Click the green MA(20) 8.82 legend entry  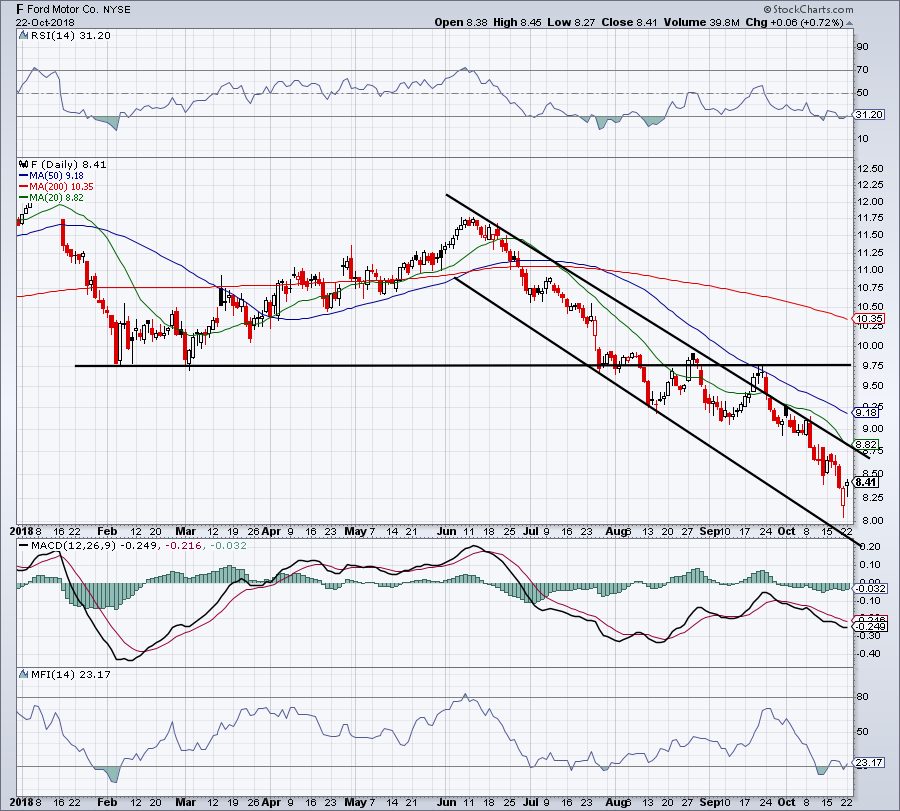coord(51,197)
